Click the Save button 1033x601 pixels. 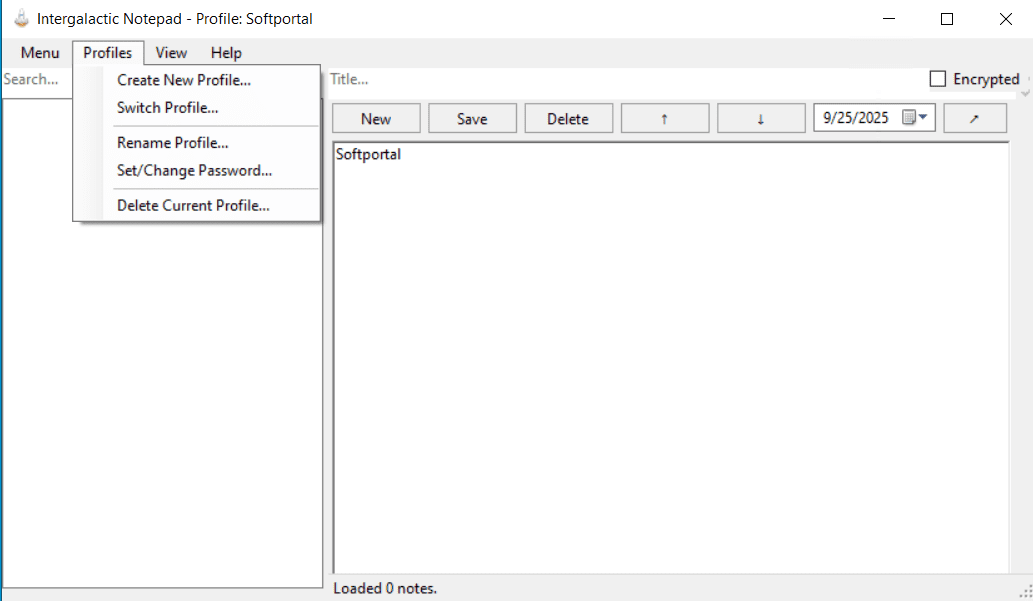(472, 119)
